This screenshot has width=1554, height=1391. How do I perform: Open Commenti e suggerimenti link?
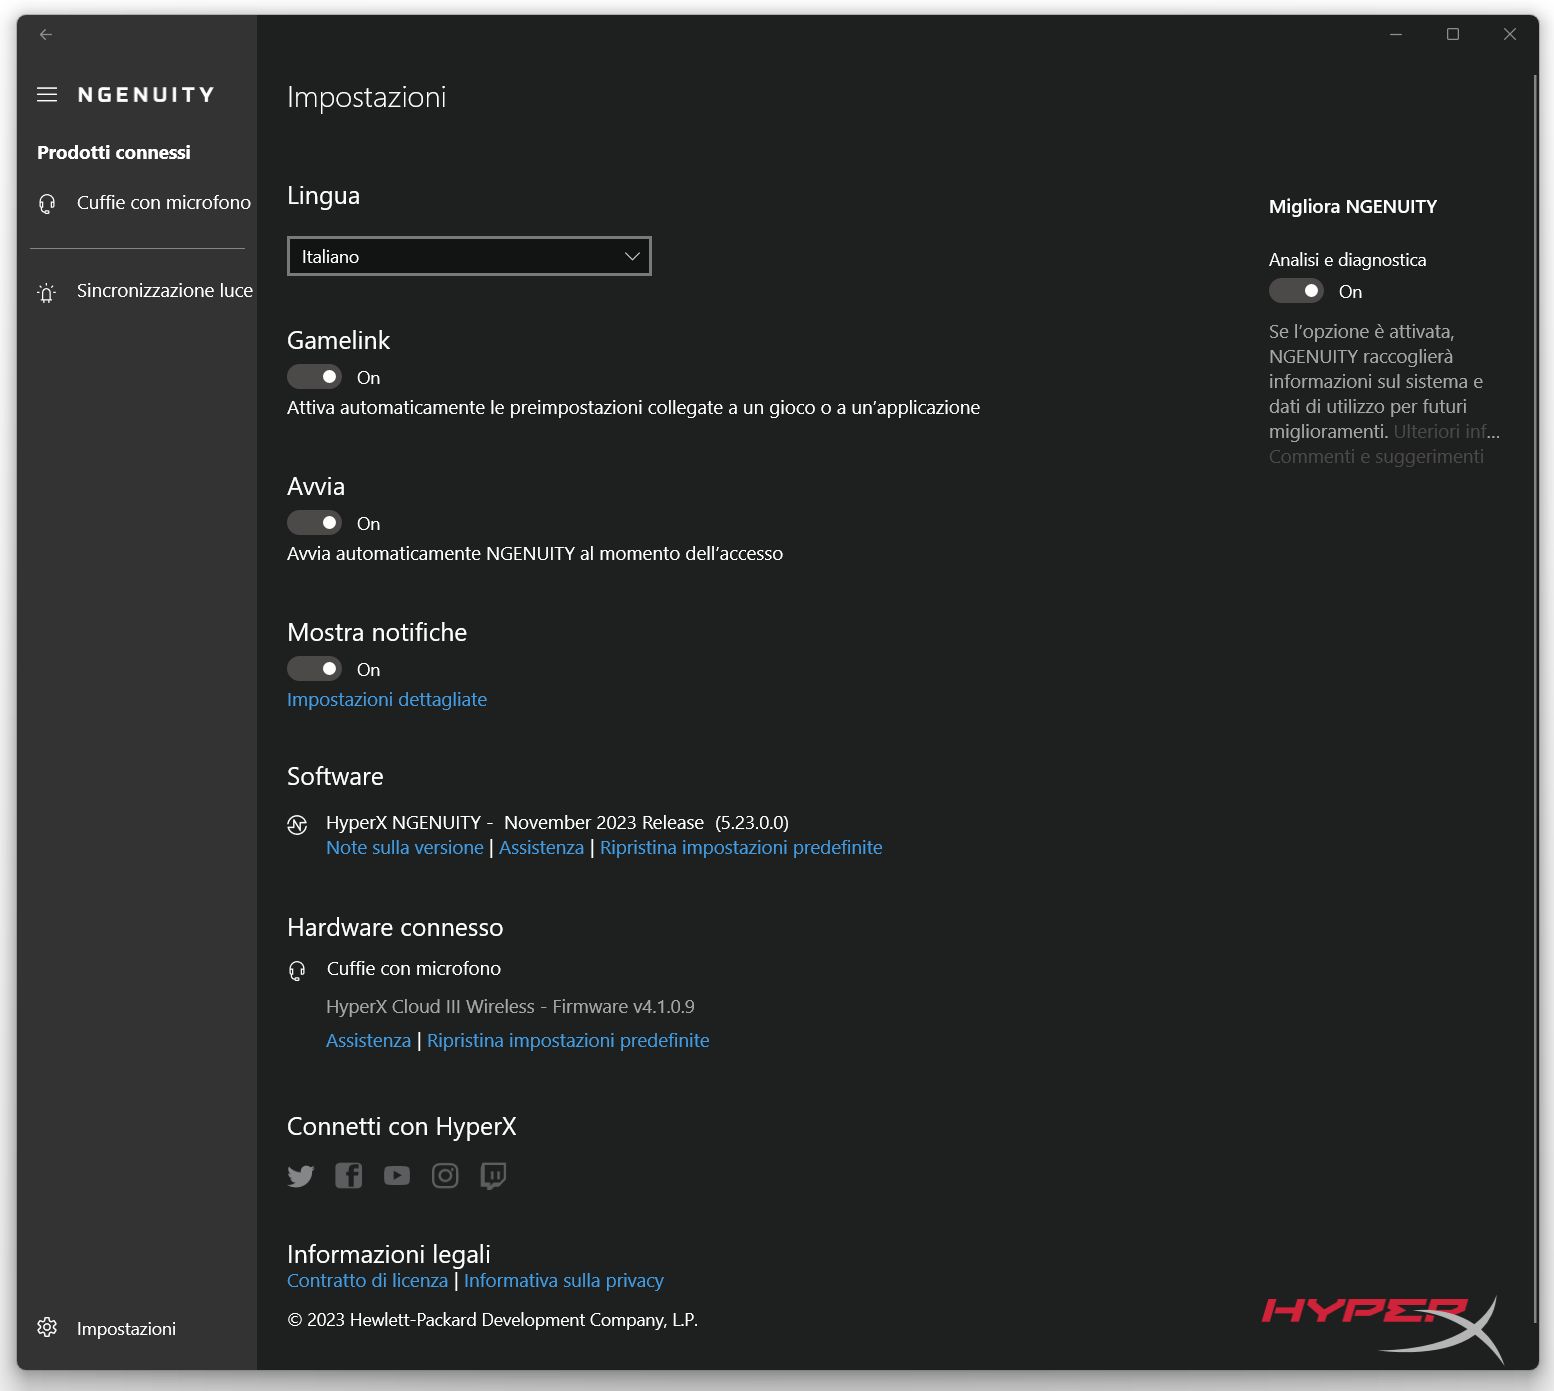pos(1376,456)
